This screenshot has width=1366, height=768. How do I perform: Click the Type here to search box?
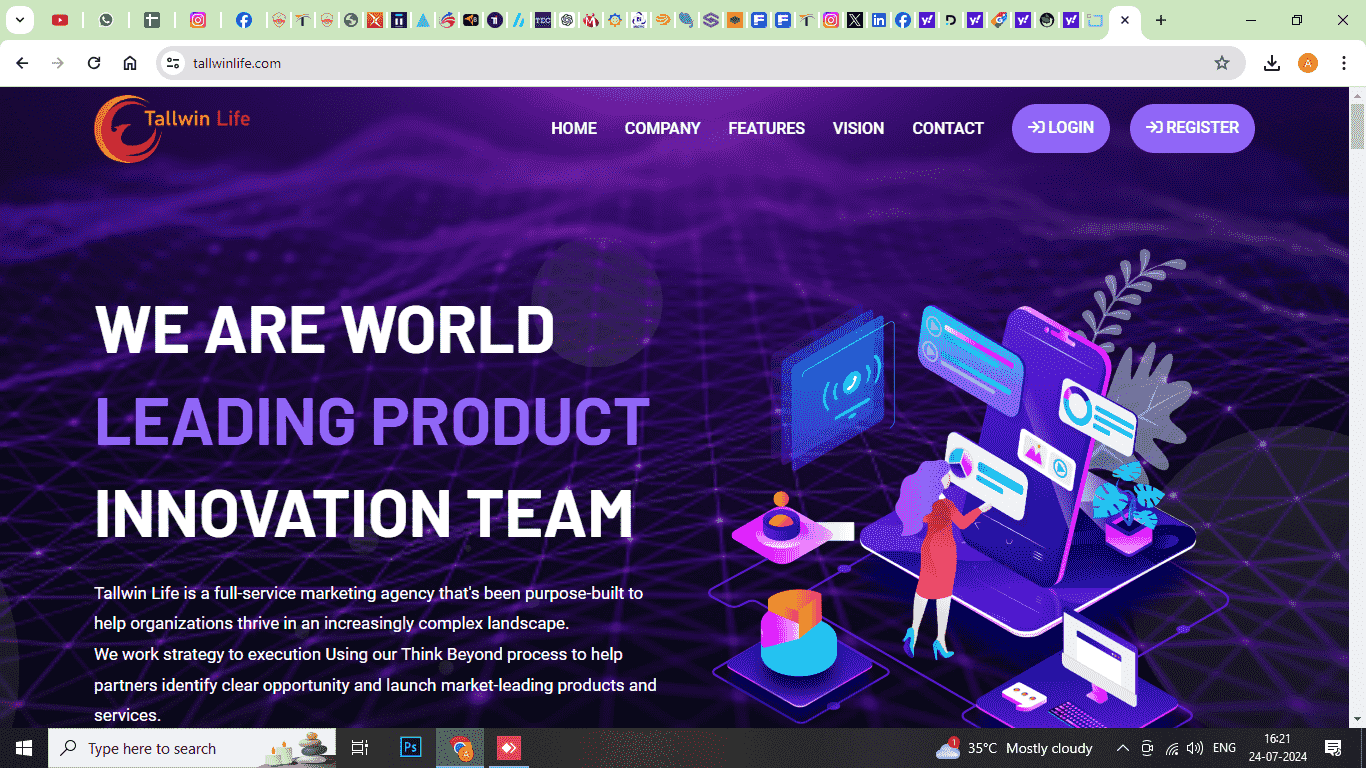(192, 748)
